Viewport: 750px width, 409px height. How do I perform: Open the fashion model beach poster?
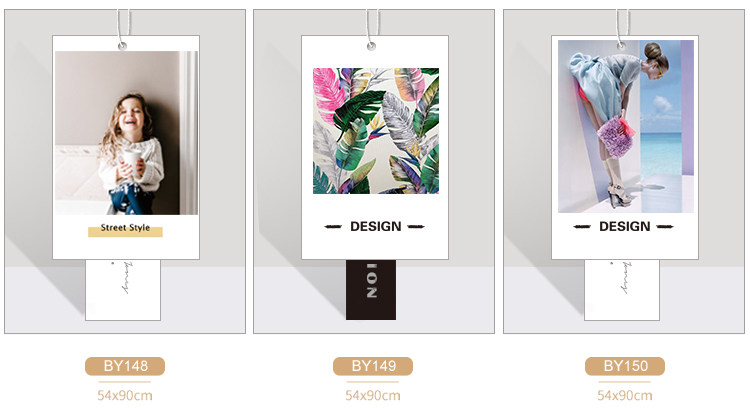point(626,126)
